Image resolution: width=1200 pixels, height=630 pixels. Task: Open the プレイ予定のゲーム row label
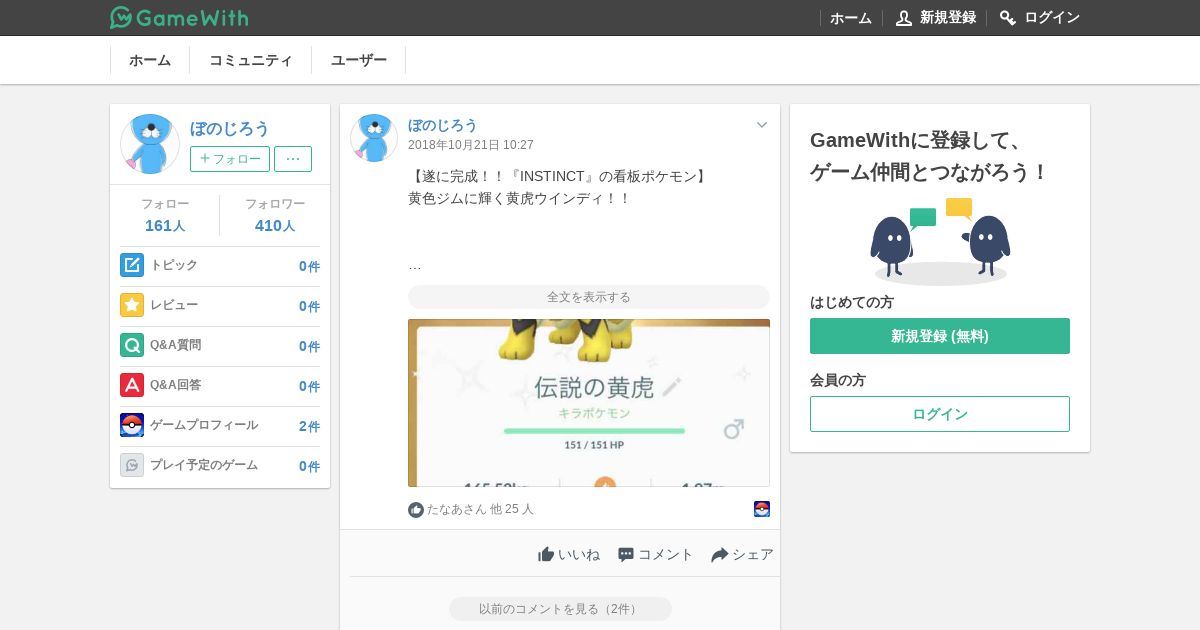point(204,465)
